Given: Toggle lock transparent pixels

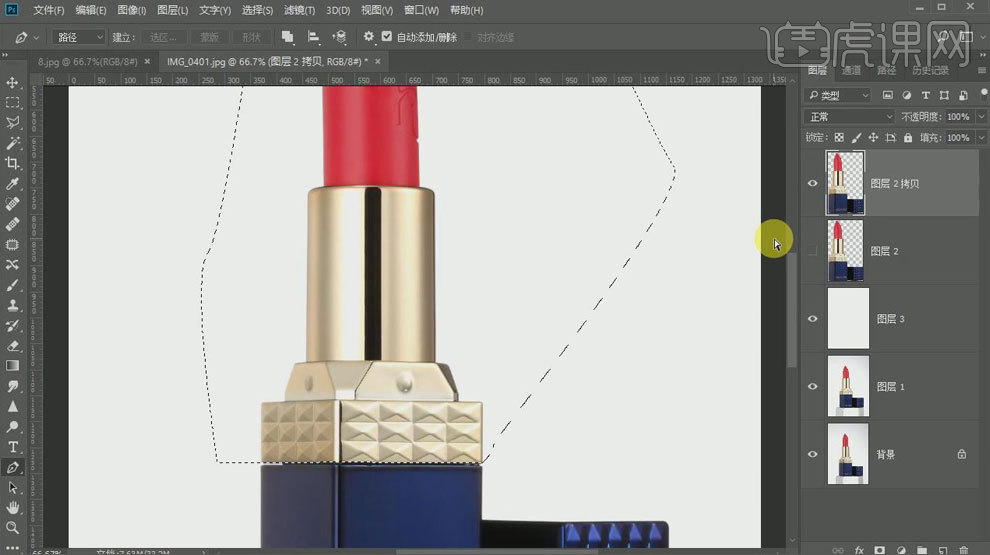Looking at the screenshot, I should point(839,137).
